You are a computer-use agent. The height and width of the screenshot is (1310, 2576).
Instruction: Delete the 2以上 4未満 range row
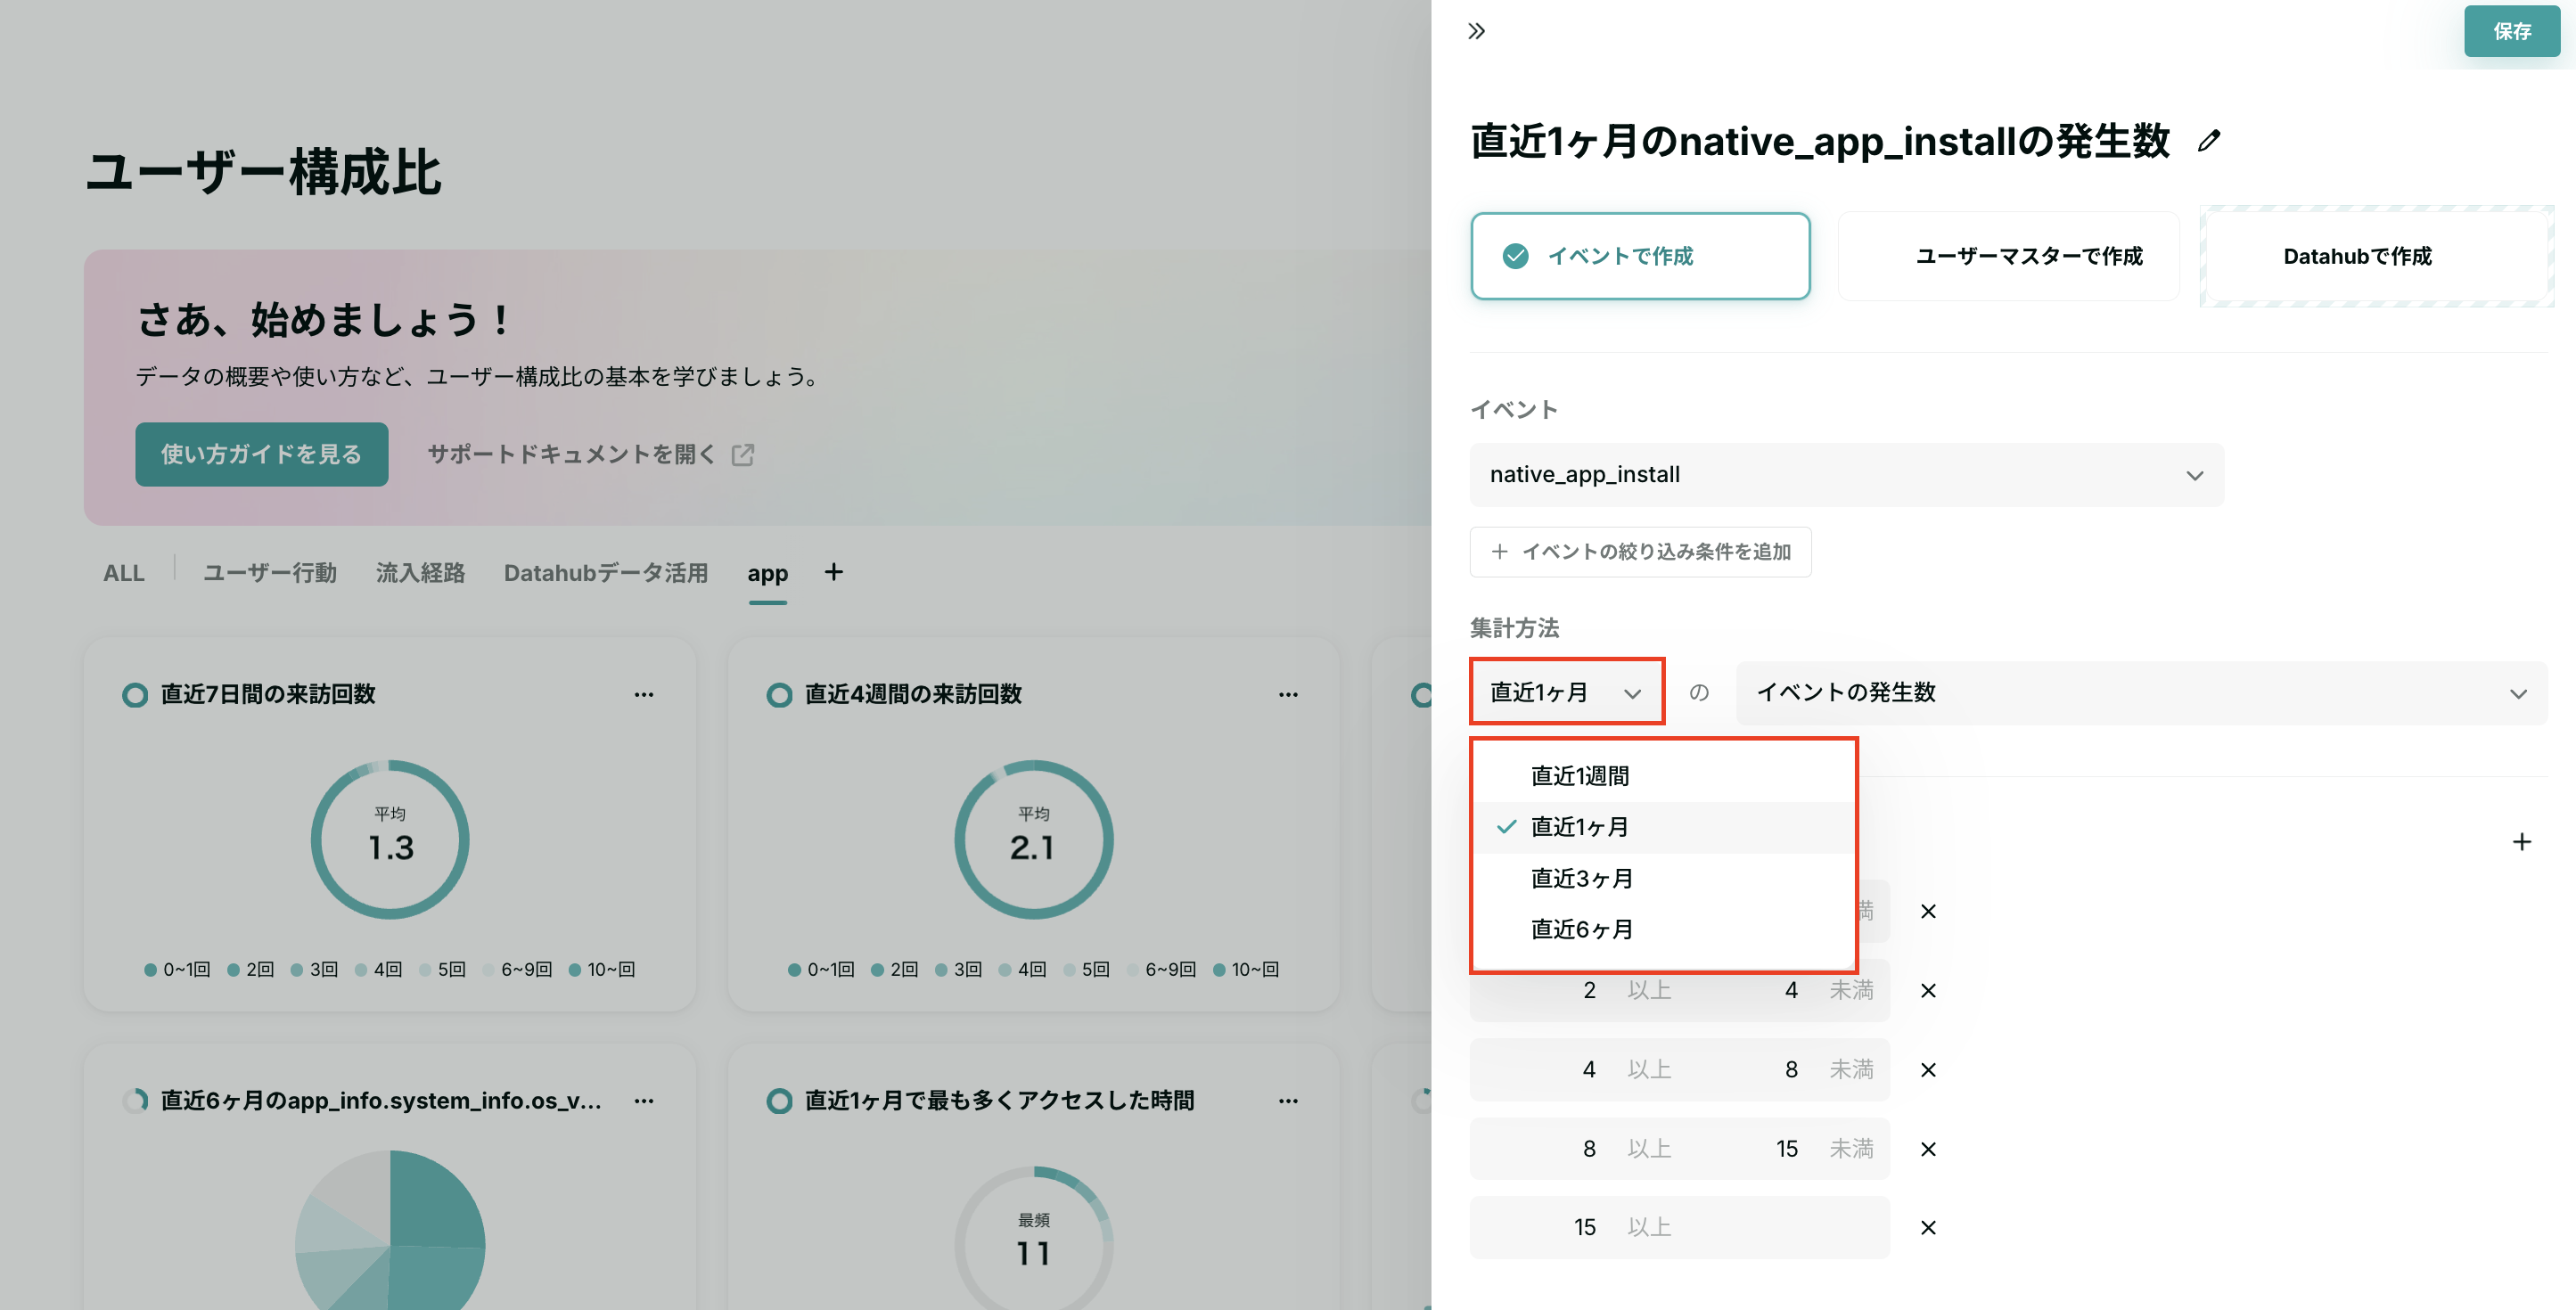1928,990
